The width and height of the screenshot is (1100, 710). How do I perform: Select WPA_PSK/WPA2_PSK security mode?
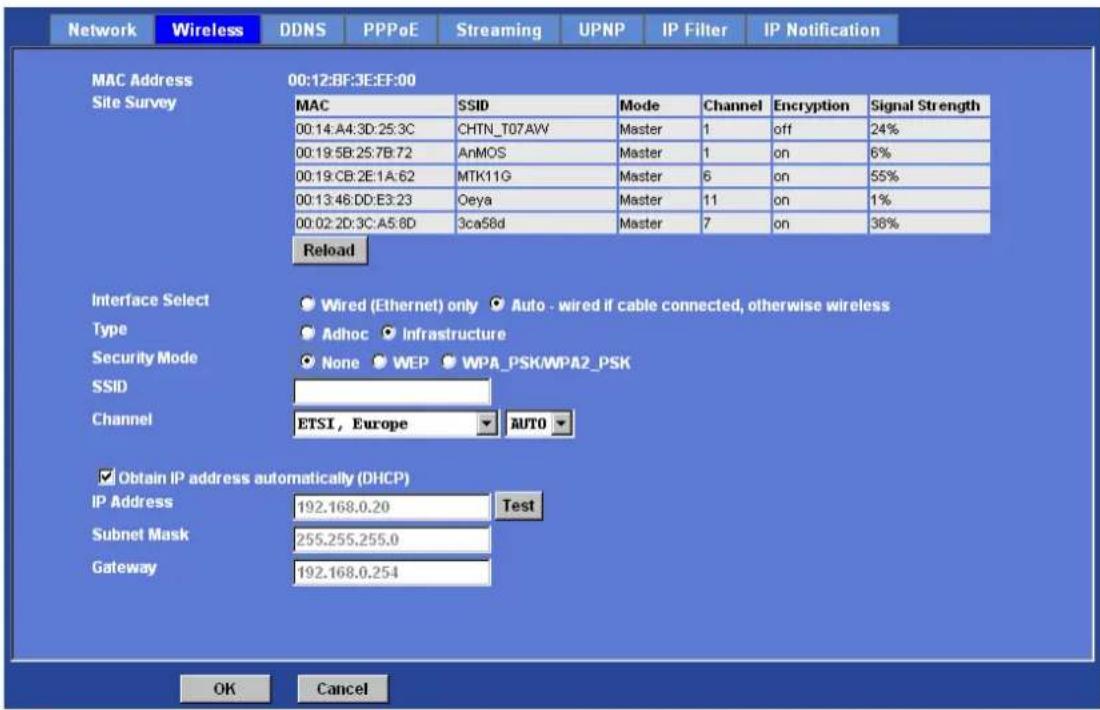click(448, 362)
